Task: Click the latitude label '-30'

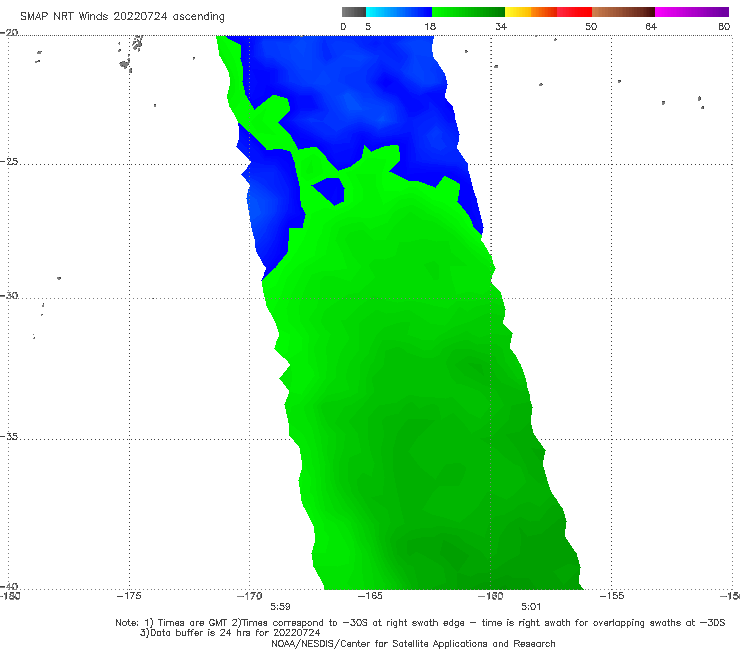Action: 9,295
